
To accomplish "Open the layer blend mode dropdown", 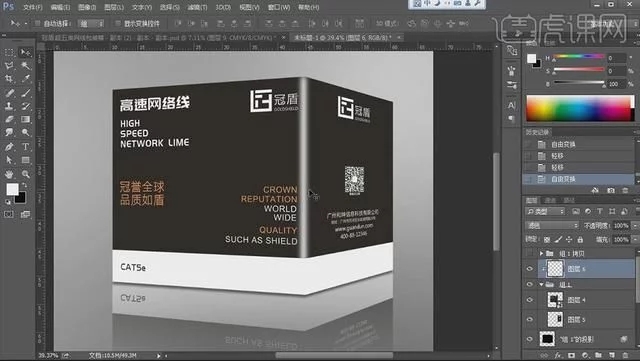I will 553,225.
